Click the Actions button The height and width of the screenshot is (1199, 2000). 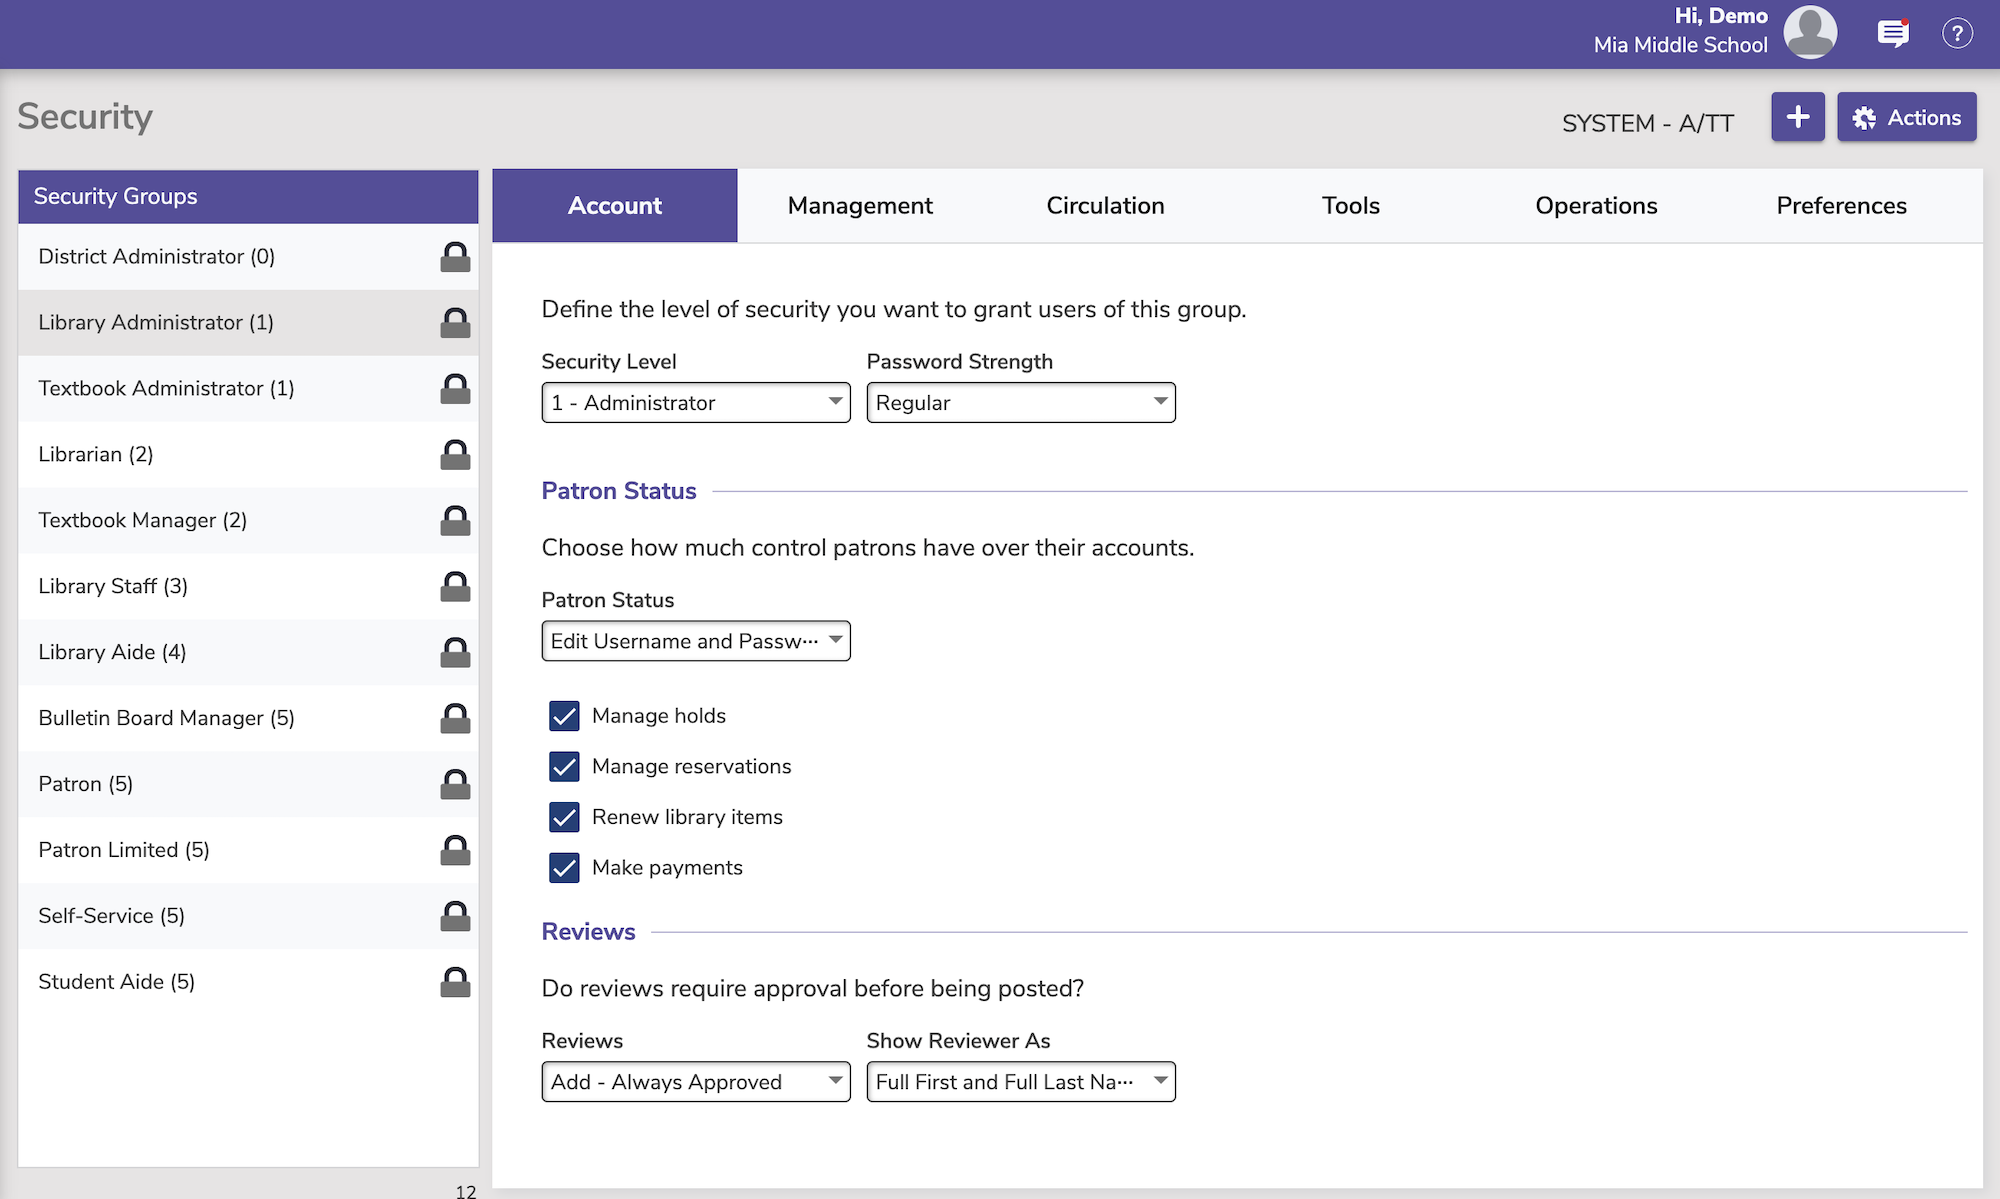1906,116
